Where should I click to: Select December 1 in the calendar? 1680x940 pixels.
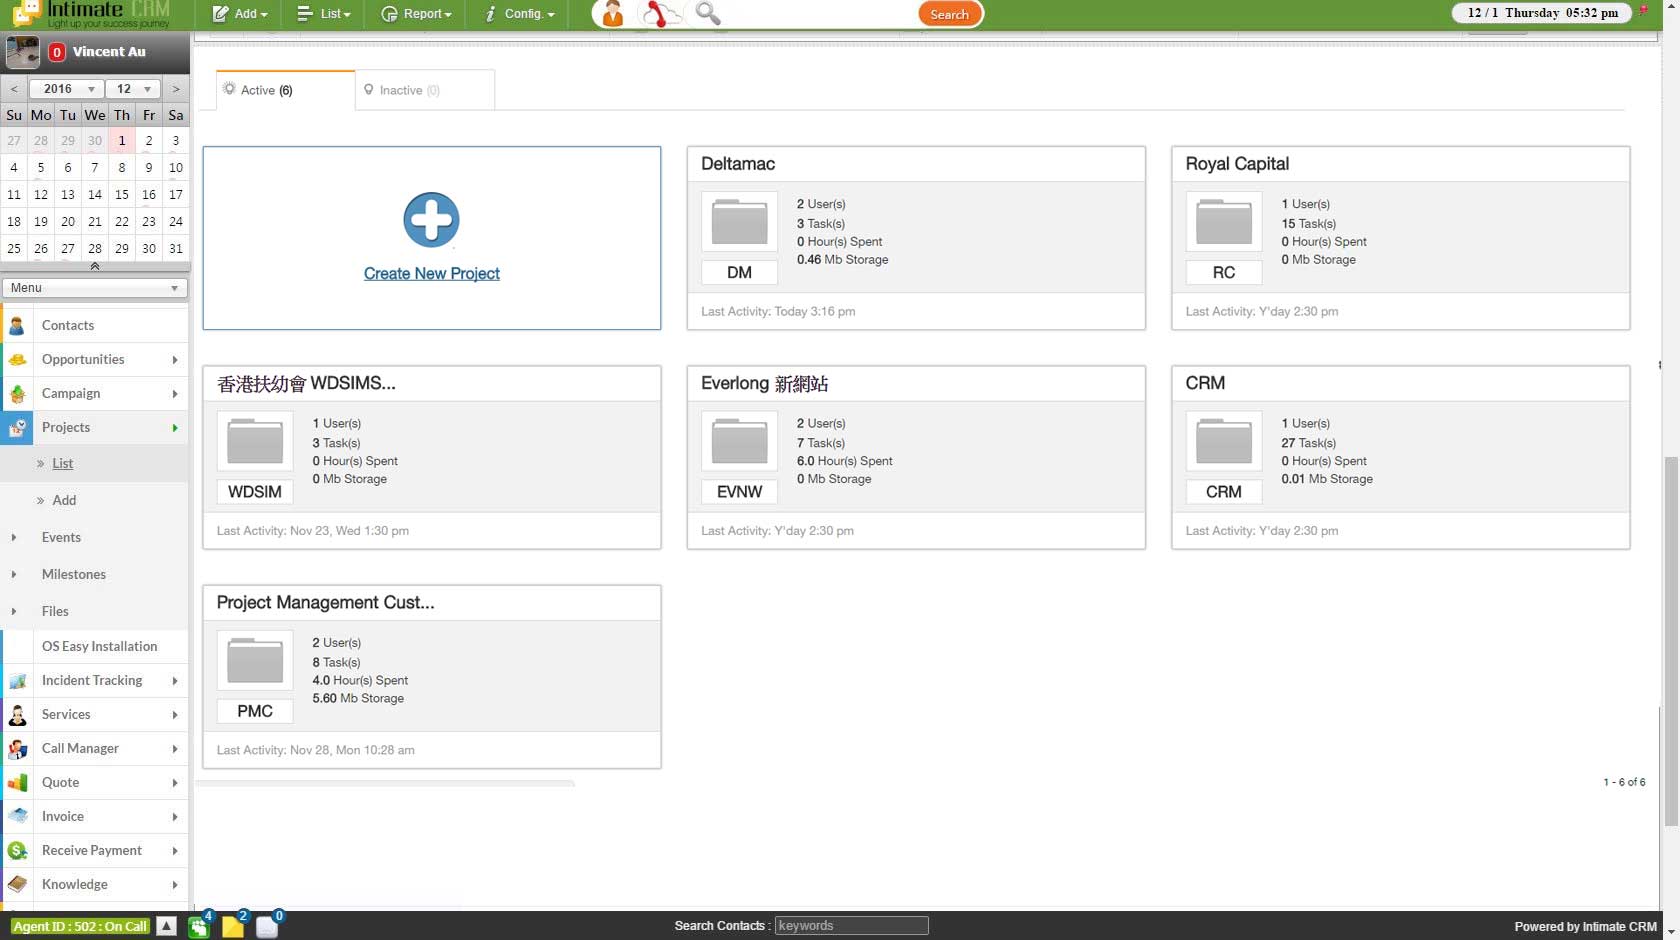[x=122, y=141]
